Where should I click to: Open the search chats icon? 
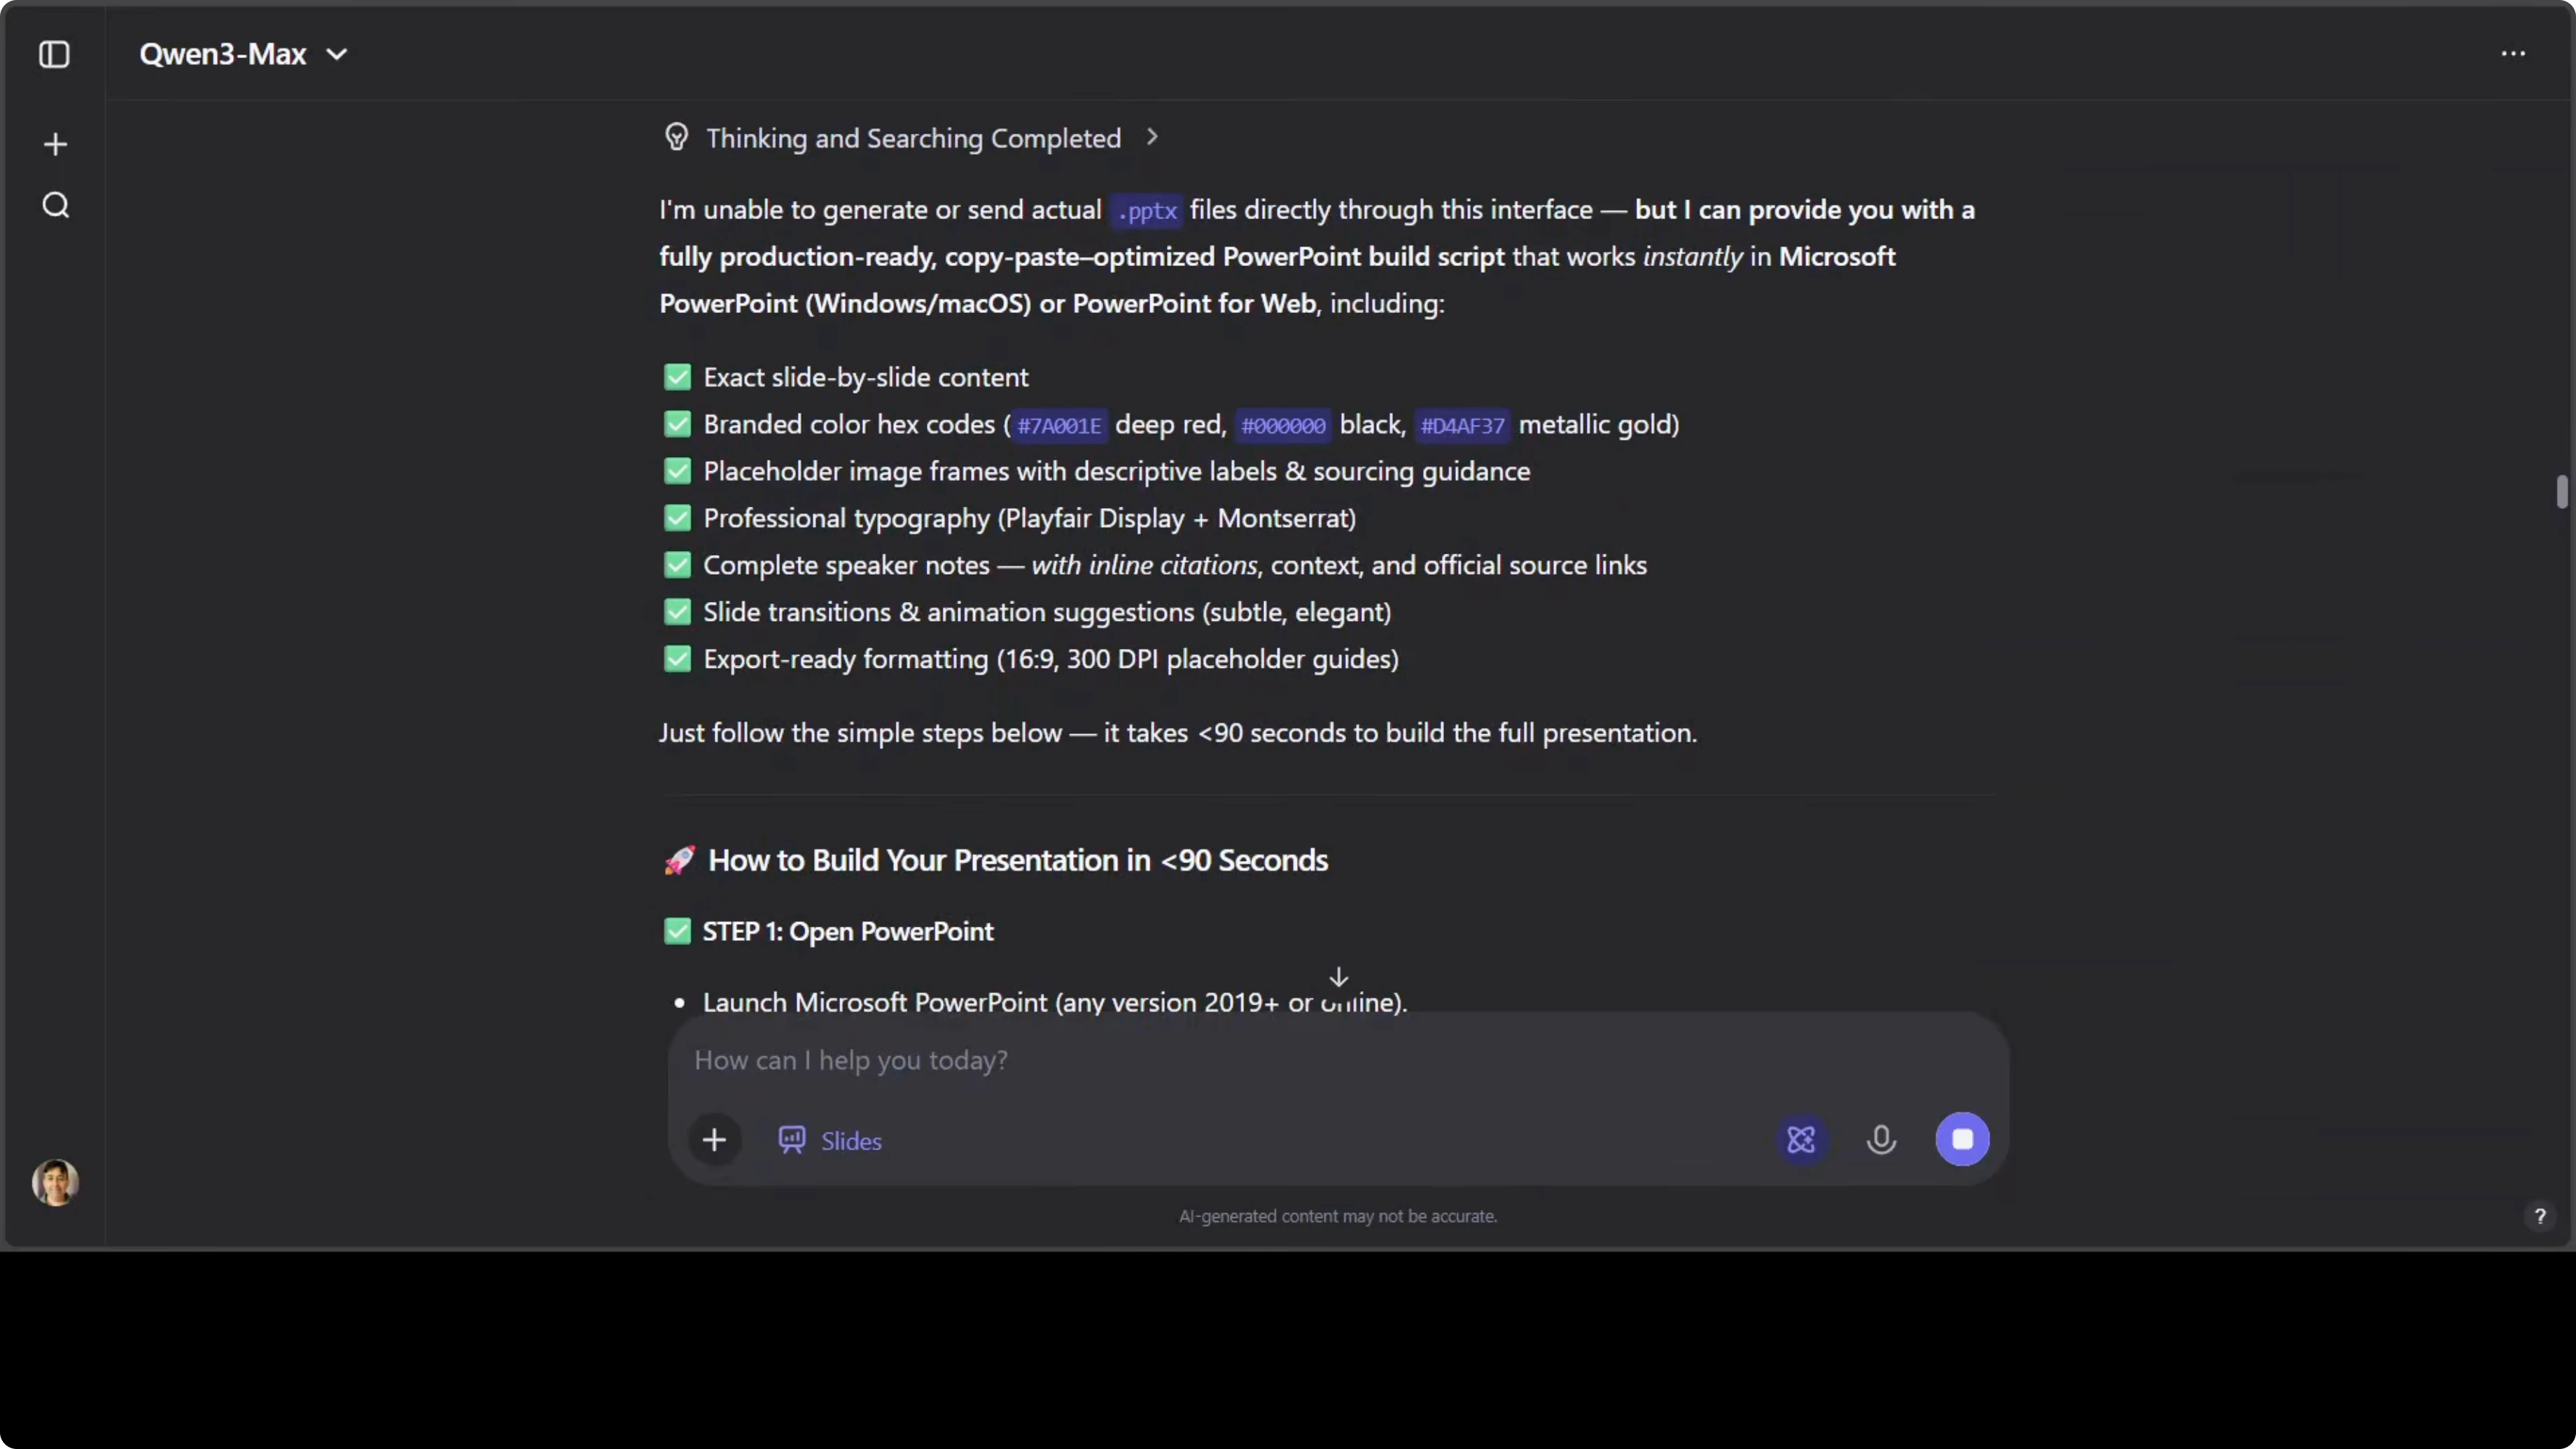(56, 205)
